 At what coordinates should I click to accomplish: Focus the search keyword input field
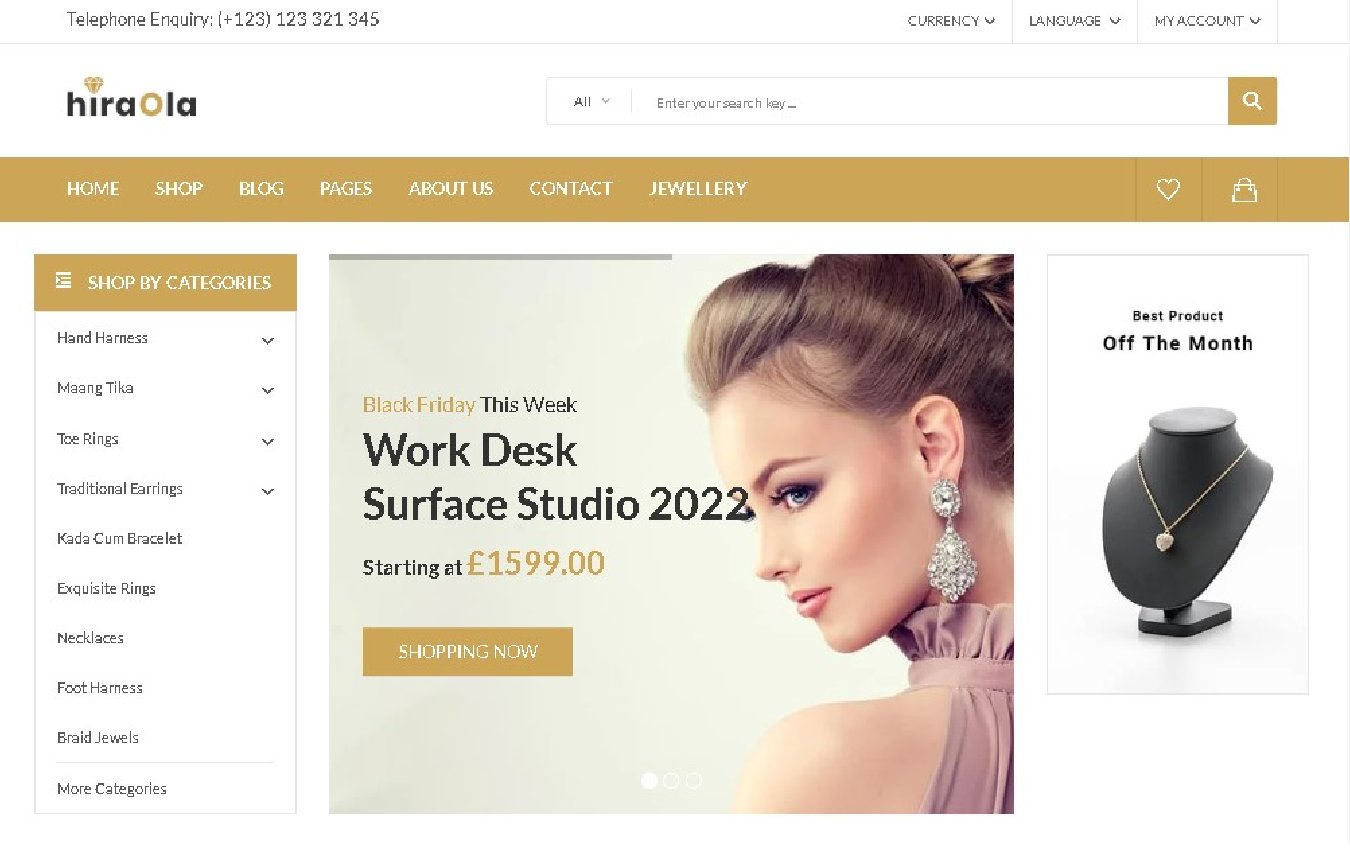930,101
